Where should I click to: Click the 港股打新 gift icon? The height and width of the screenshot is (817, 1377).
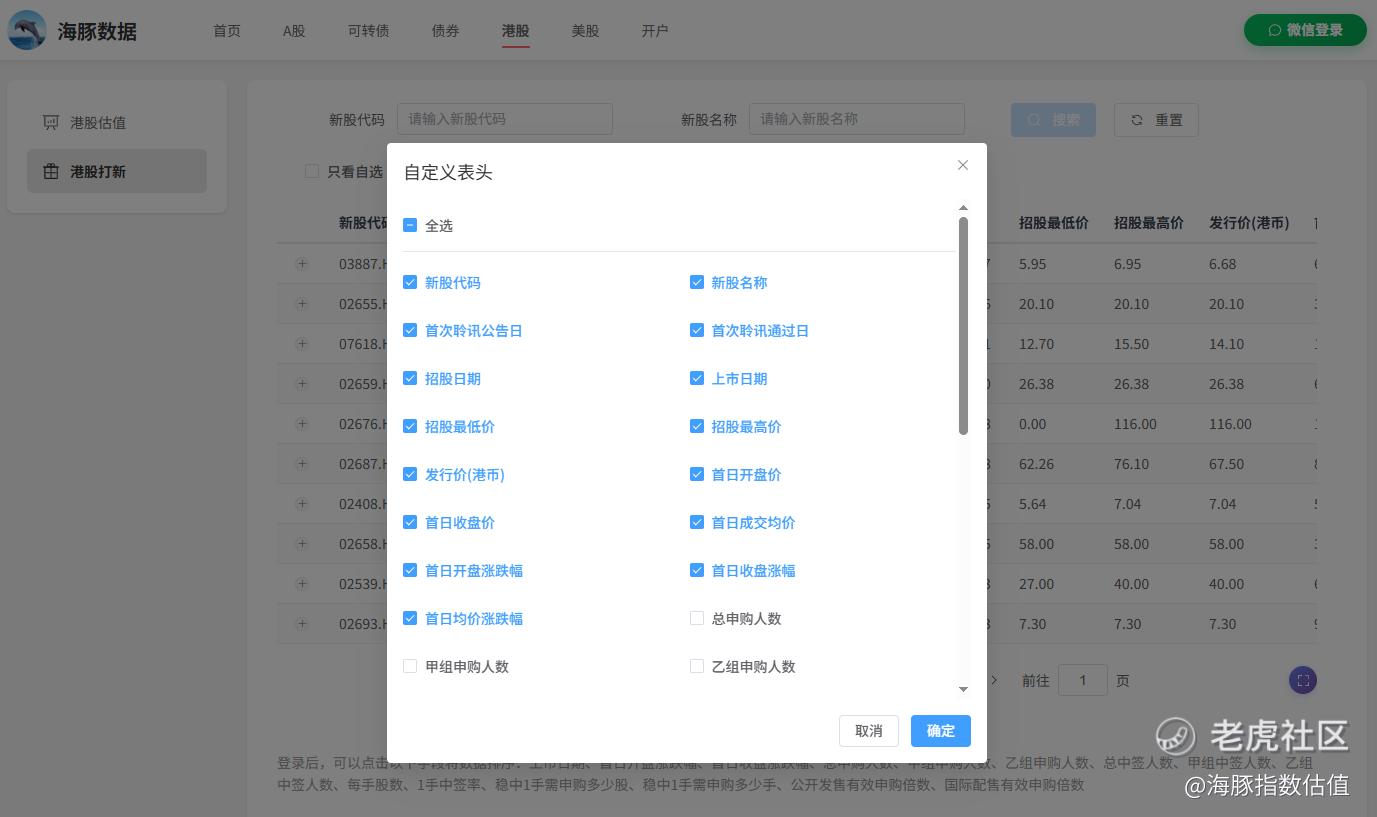click(51, 172)
